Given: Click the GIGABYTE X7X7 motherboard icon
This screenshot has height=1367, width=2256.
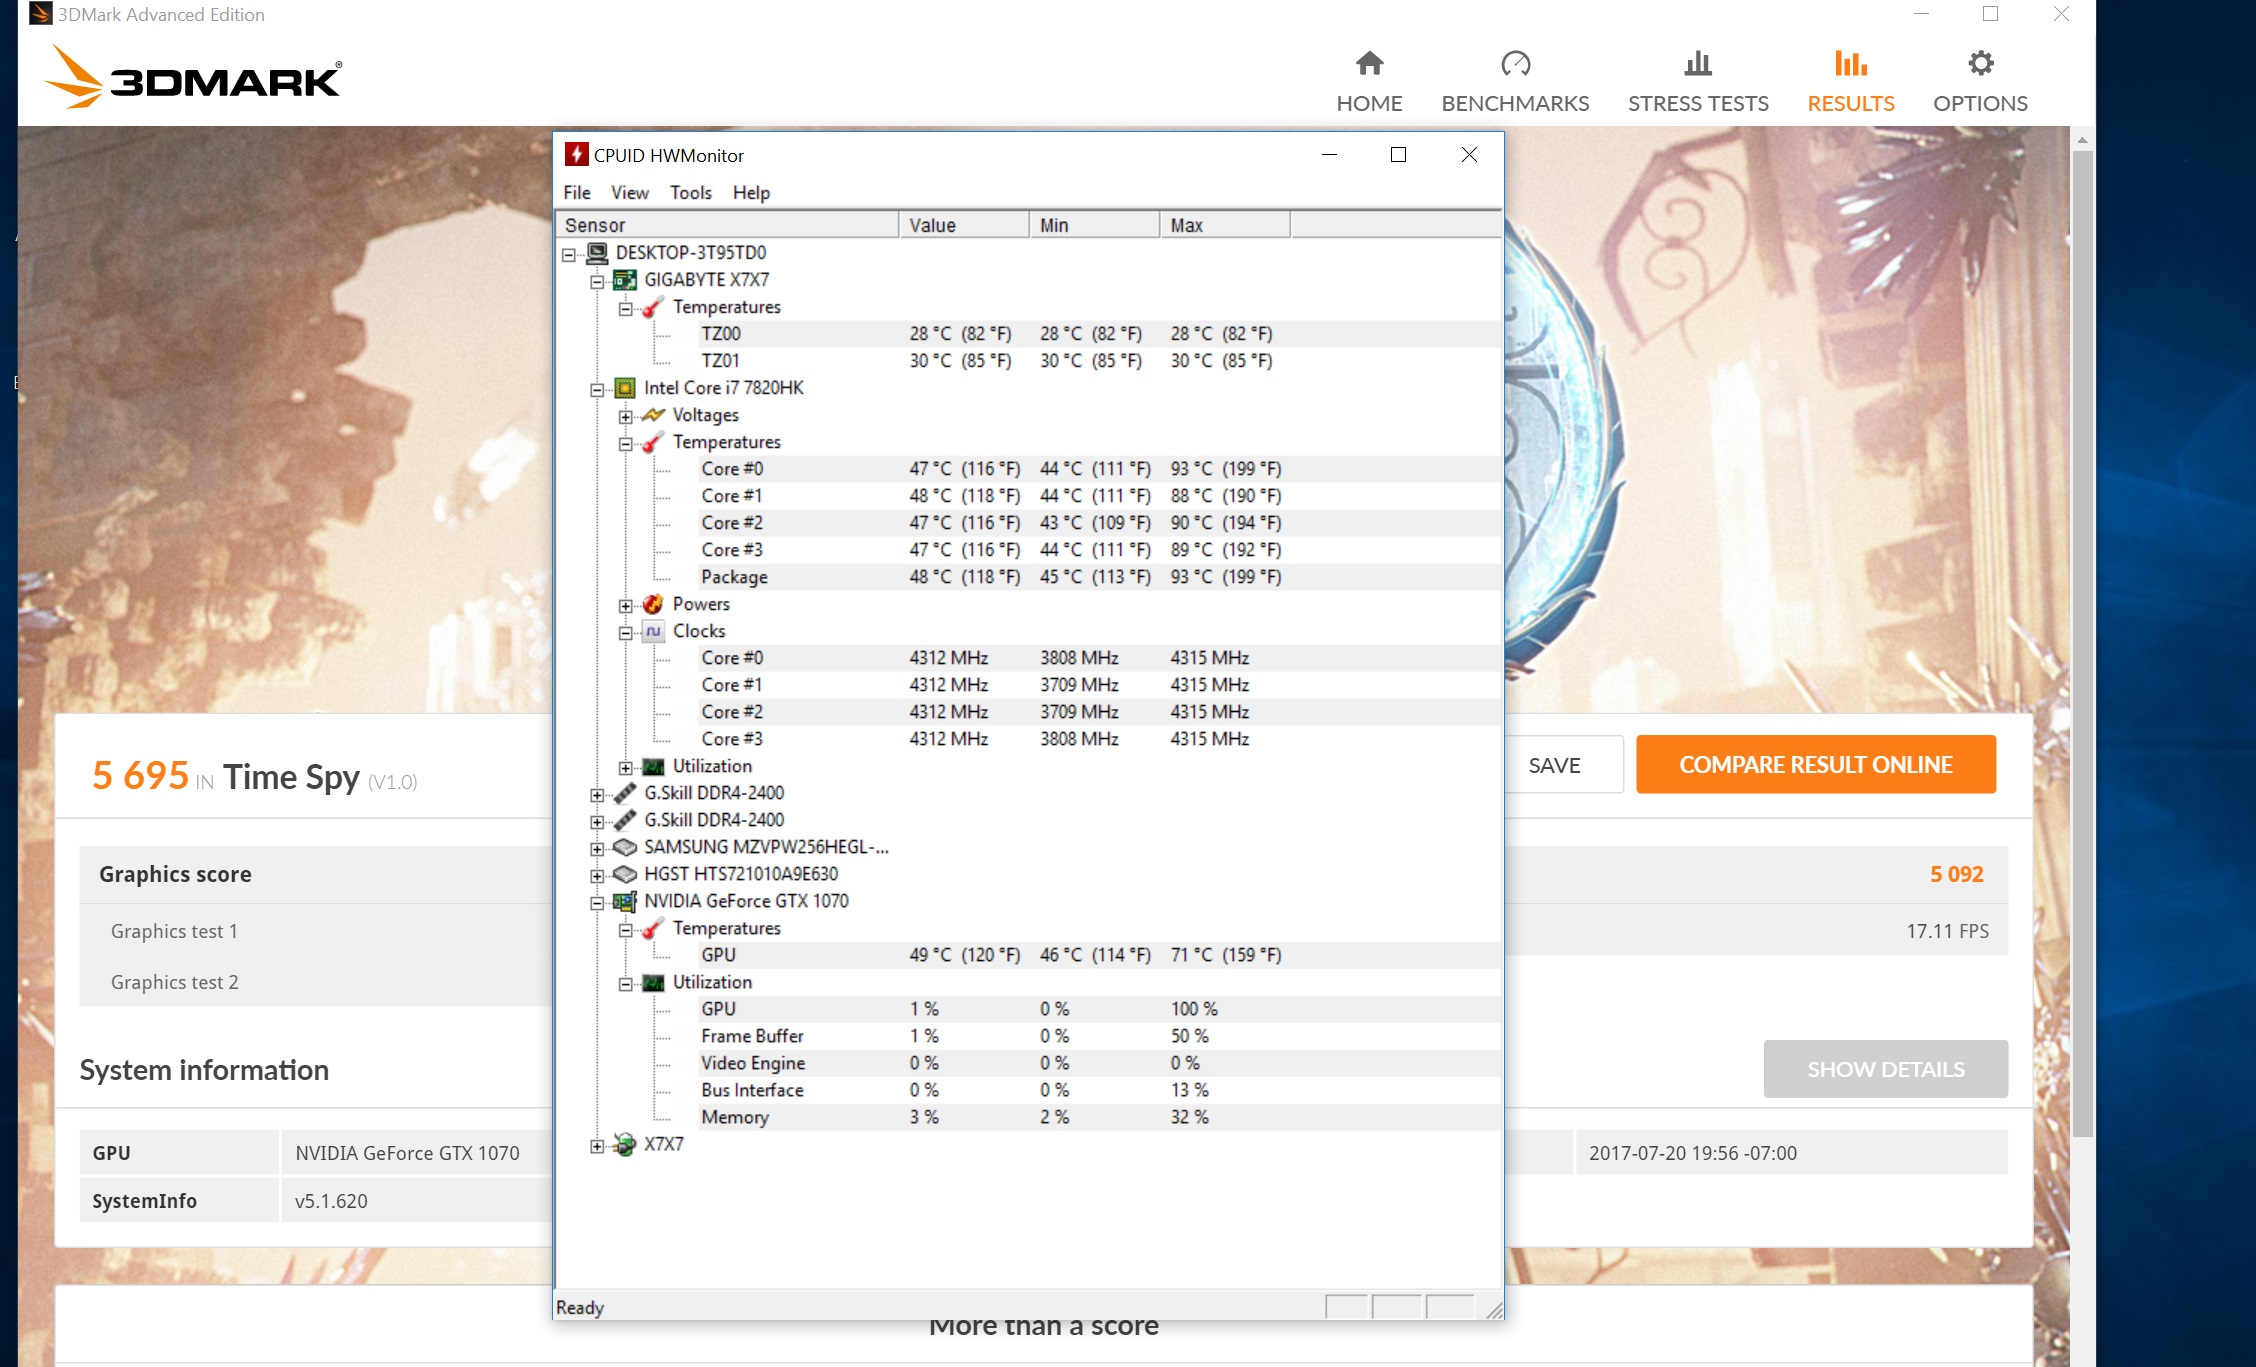Looking at the screenshot, I should point(625,279).
